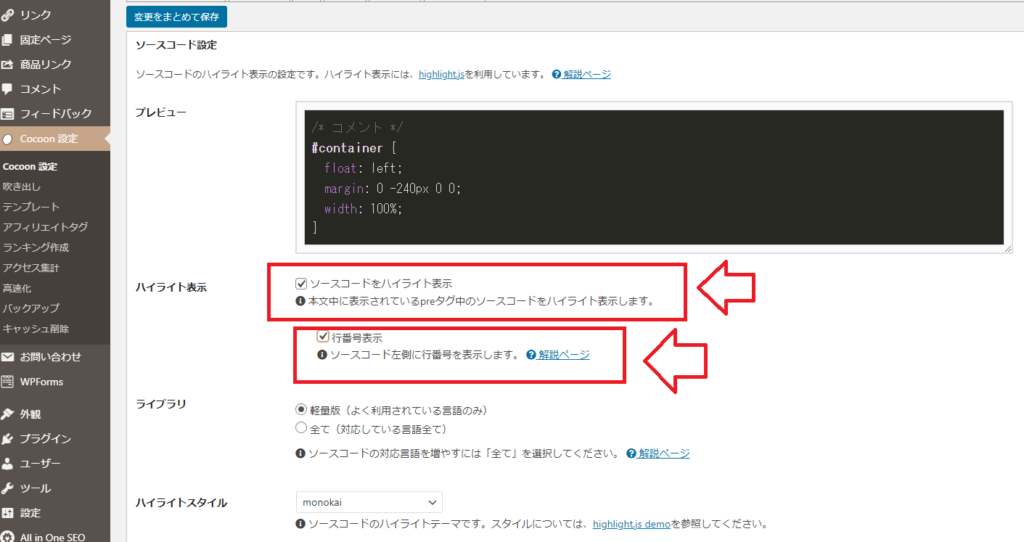1024x542 pixels.
Task: Follow the highlight.js link in description
Action: (441, 74)
